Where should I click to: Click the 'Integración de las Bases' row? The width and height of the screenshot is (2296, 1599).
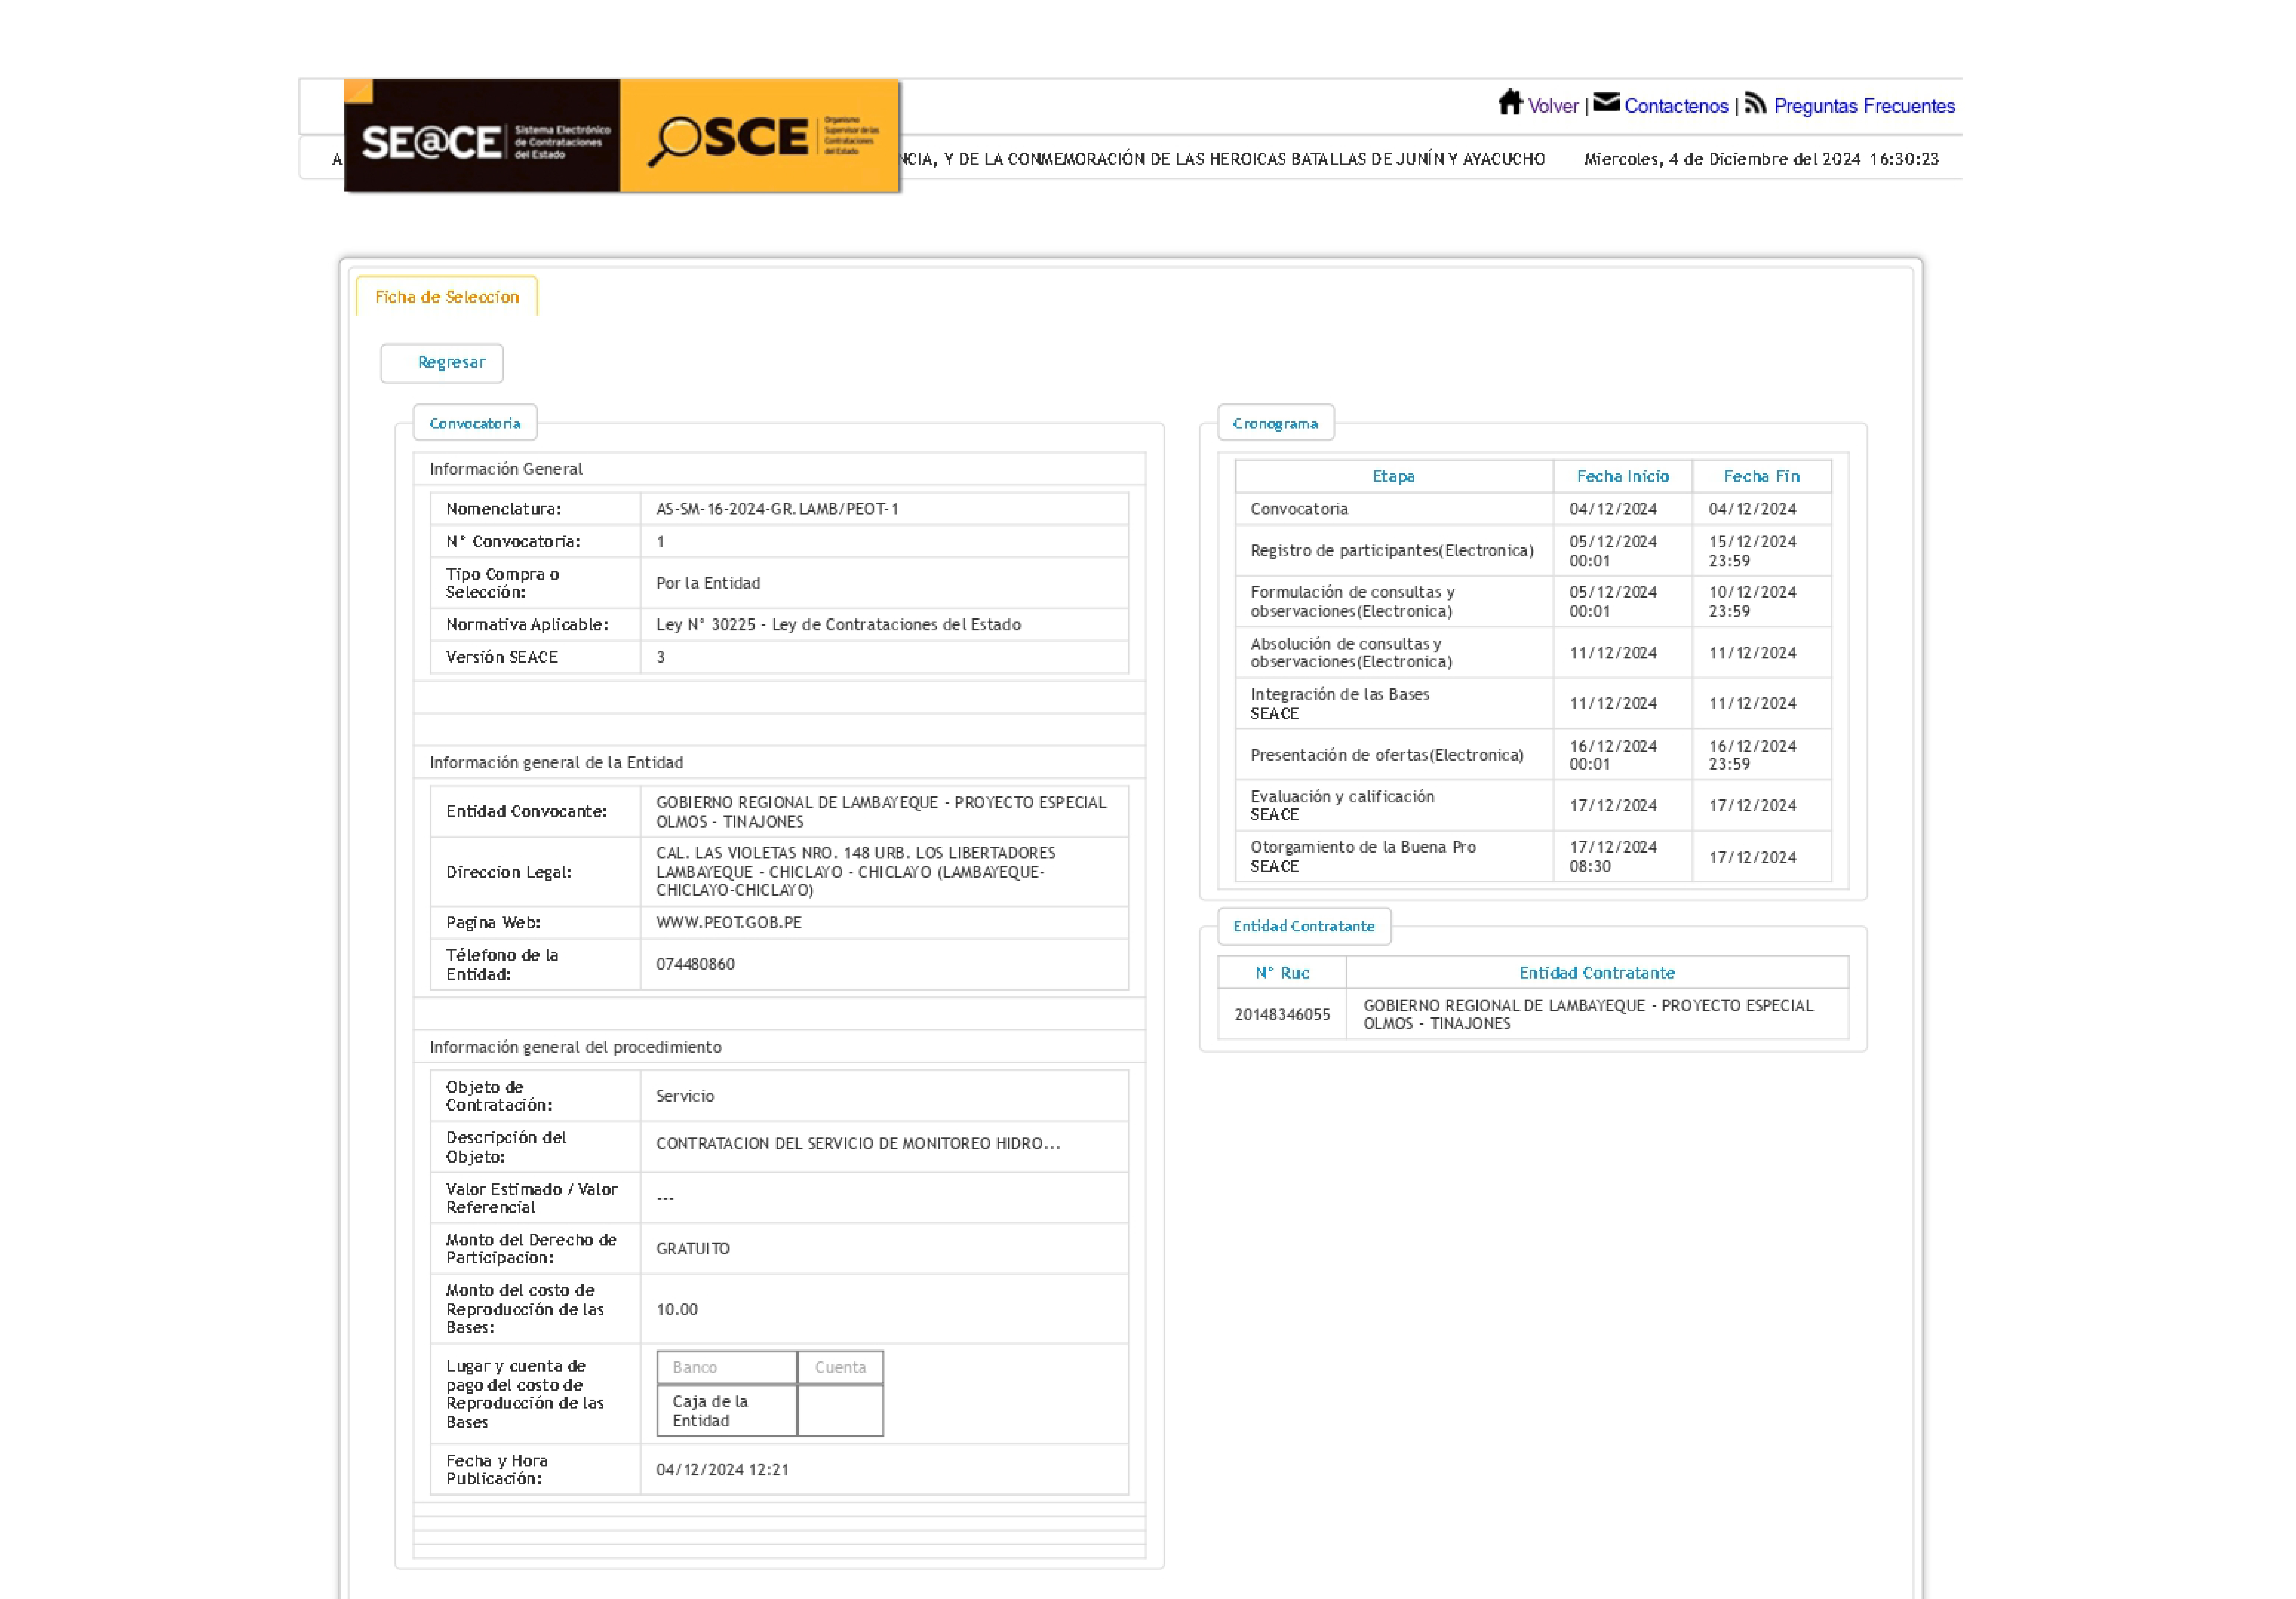1533,704
